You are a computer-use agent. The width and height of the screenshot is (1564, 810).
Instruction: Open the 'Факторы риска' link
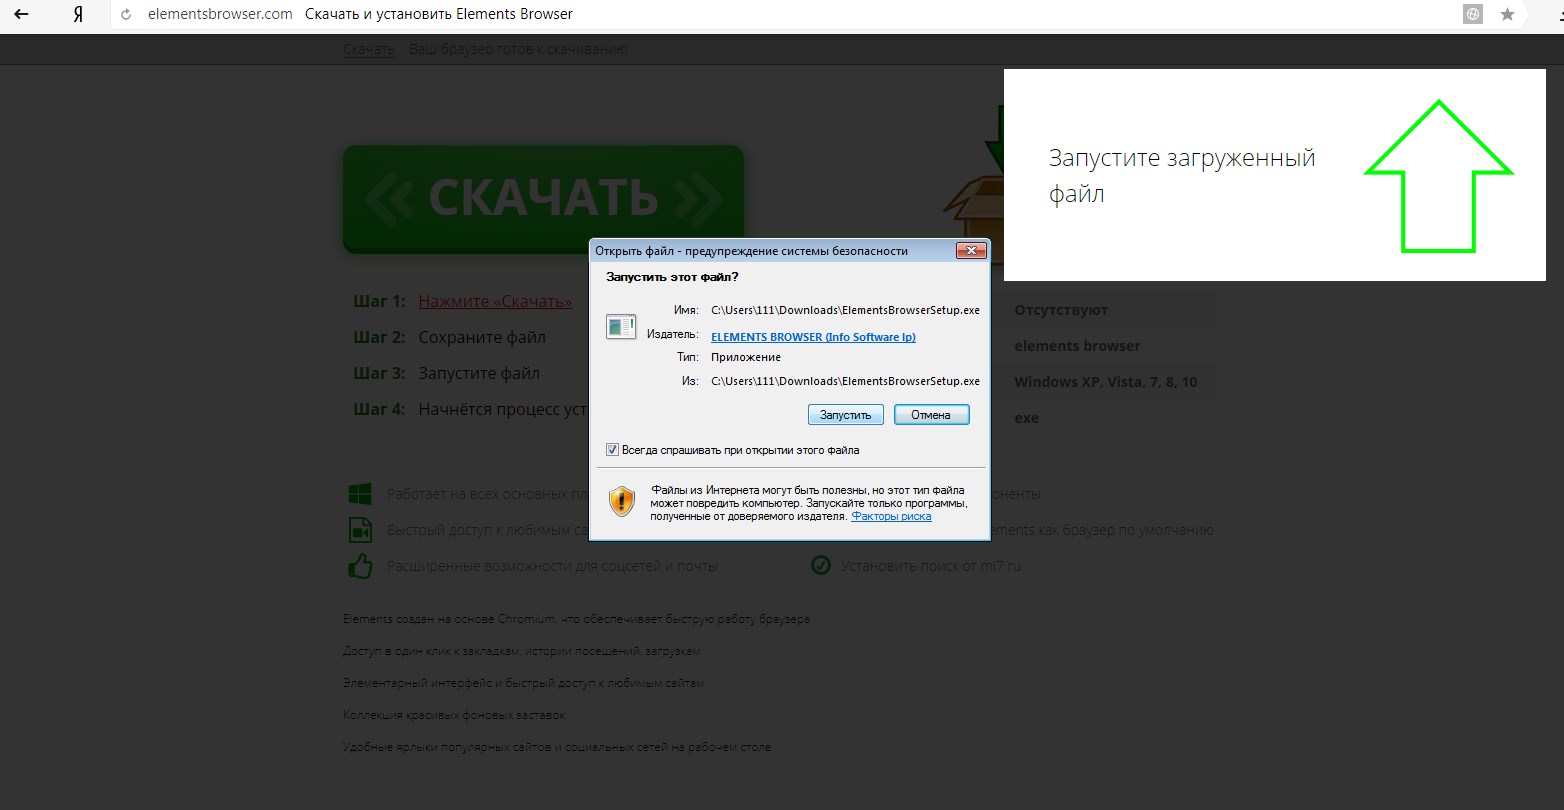[891, 517]
